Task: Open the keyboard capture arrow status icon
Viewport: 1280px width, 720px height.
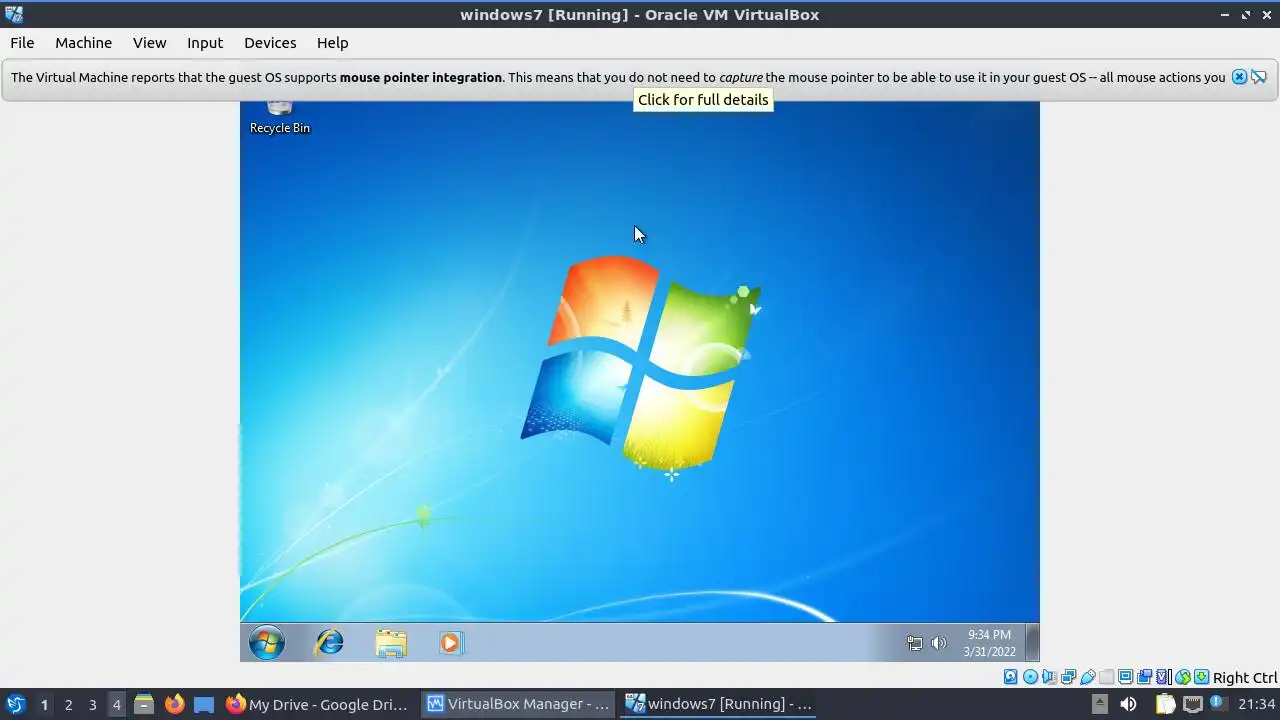Action: click(x=1201, y=677)
